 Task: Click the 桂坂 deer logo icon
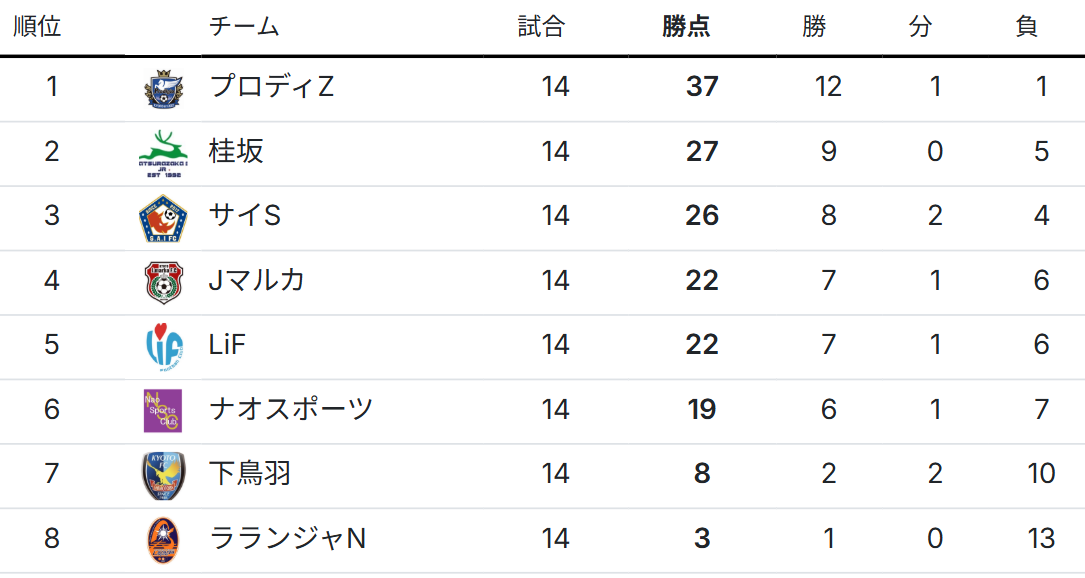(x=162, y=153)
